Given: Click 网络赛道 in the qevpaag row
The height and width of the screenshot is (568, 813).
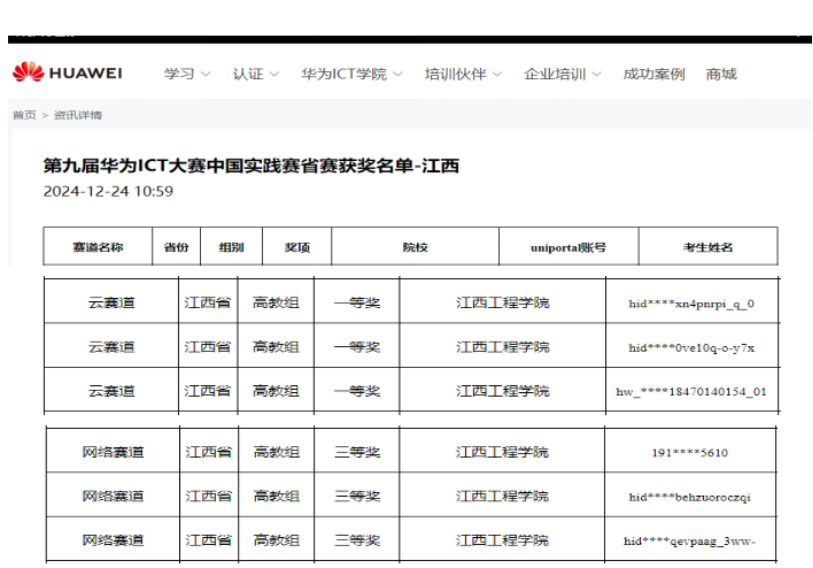Looking at the screenshot, I should (x=113, y=540).
